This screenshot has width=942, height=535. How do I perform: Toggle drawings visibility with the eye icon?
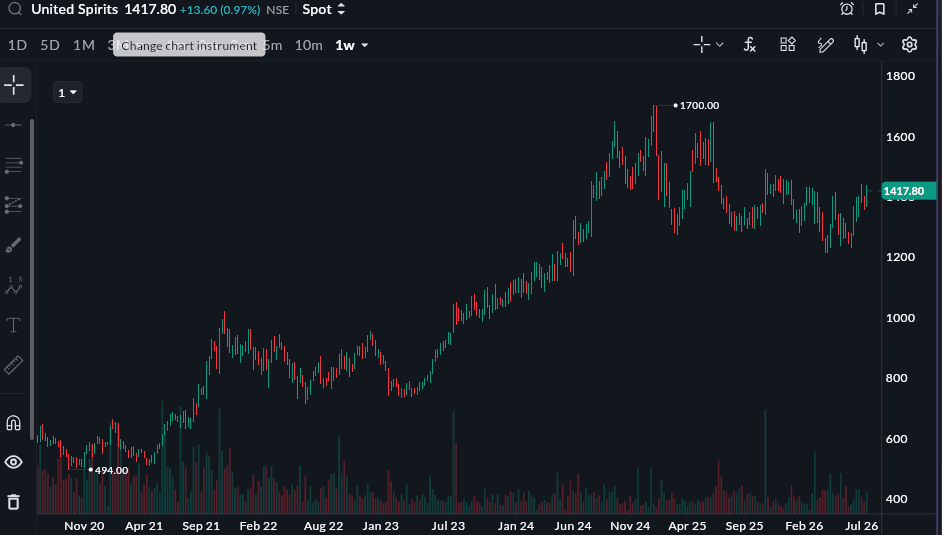(13, 462)
